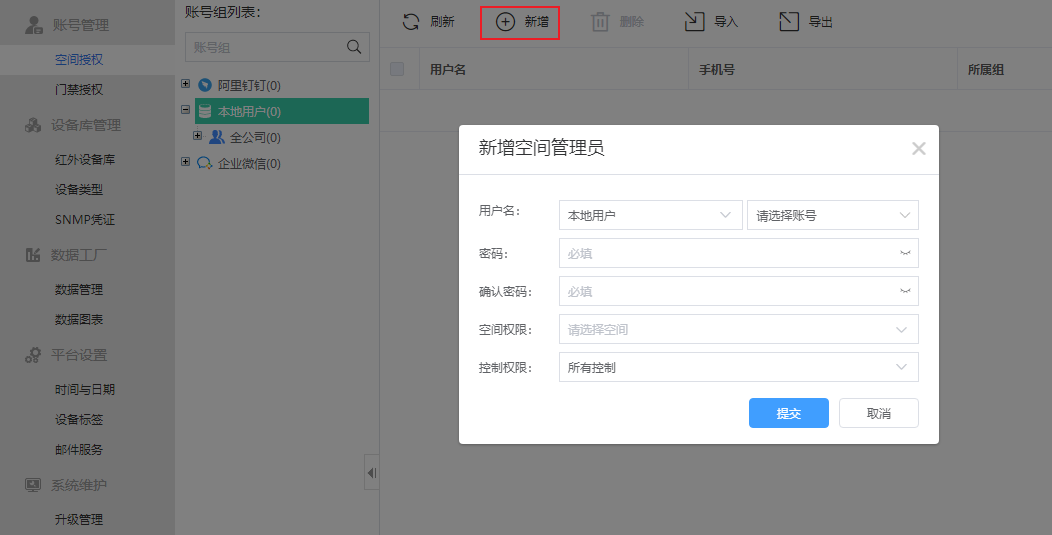Select 本地用户(0) label in account group tree
The width and height of the screenshot is (1052, 535).
pos(249,111)
